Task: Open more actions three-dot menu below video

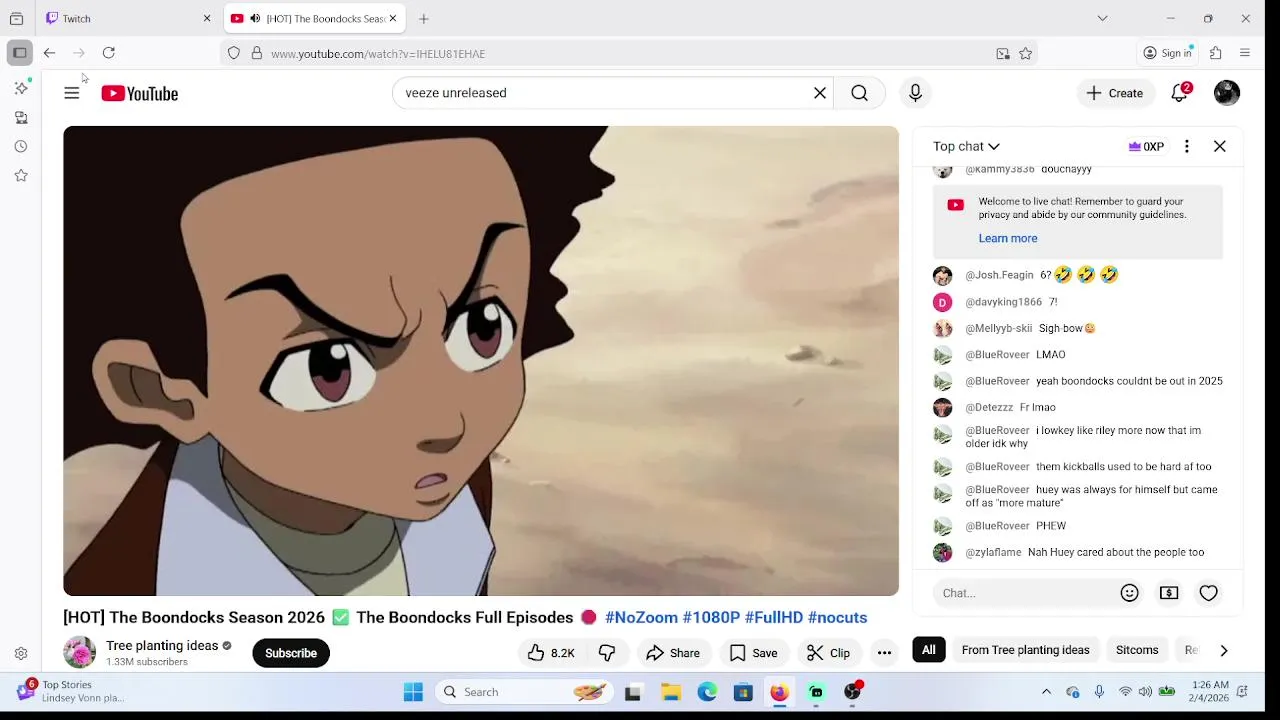Action: click(x=884, y=653)
